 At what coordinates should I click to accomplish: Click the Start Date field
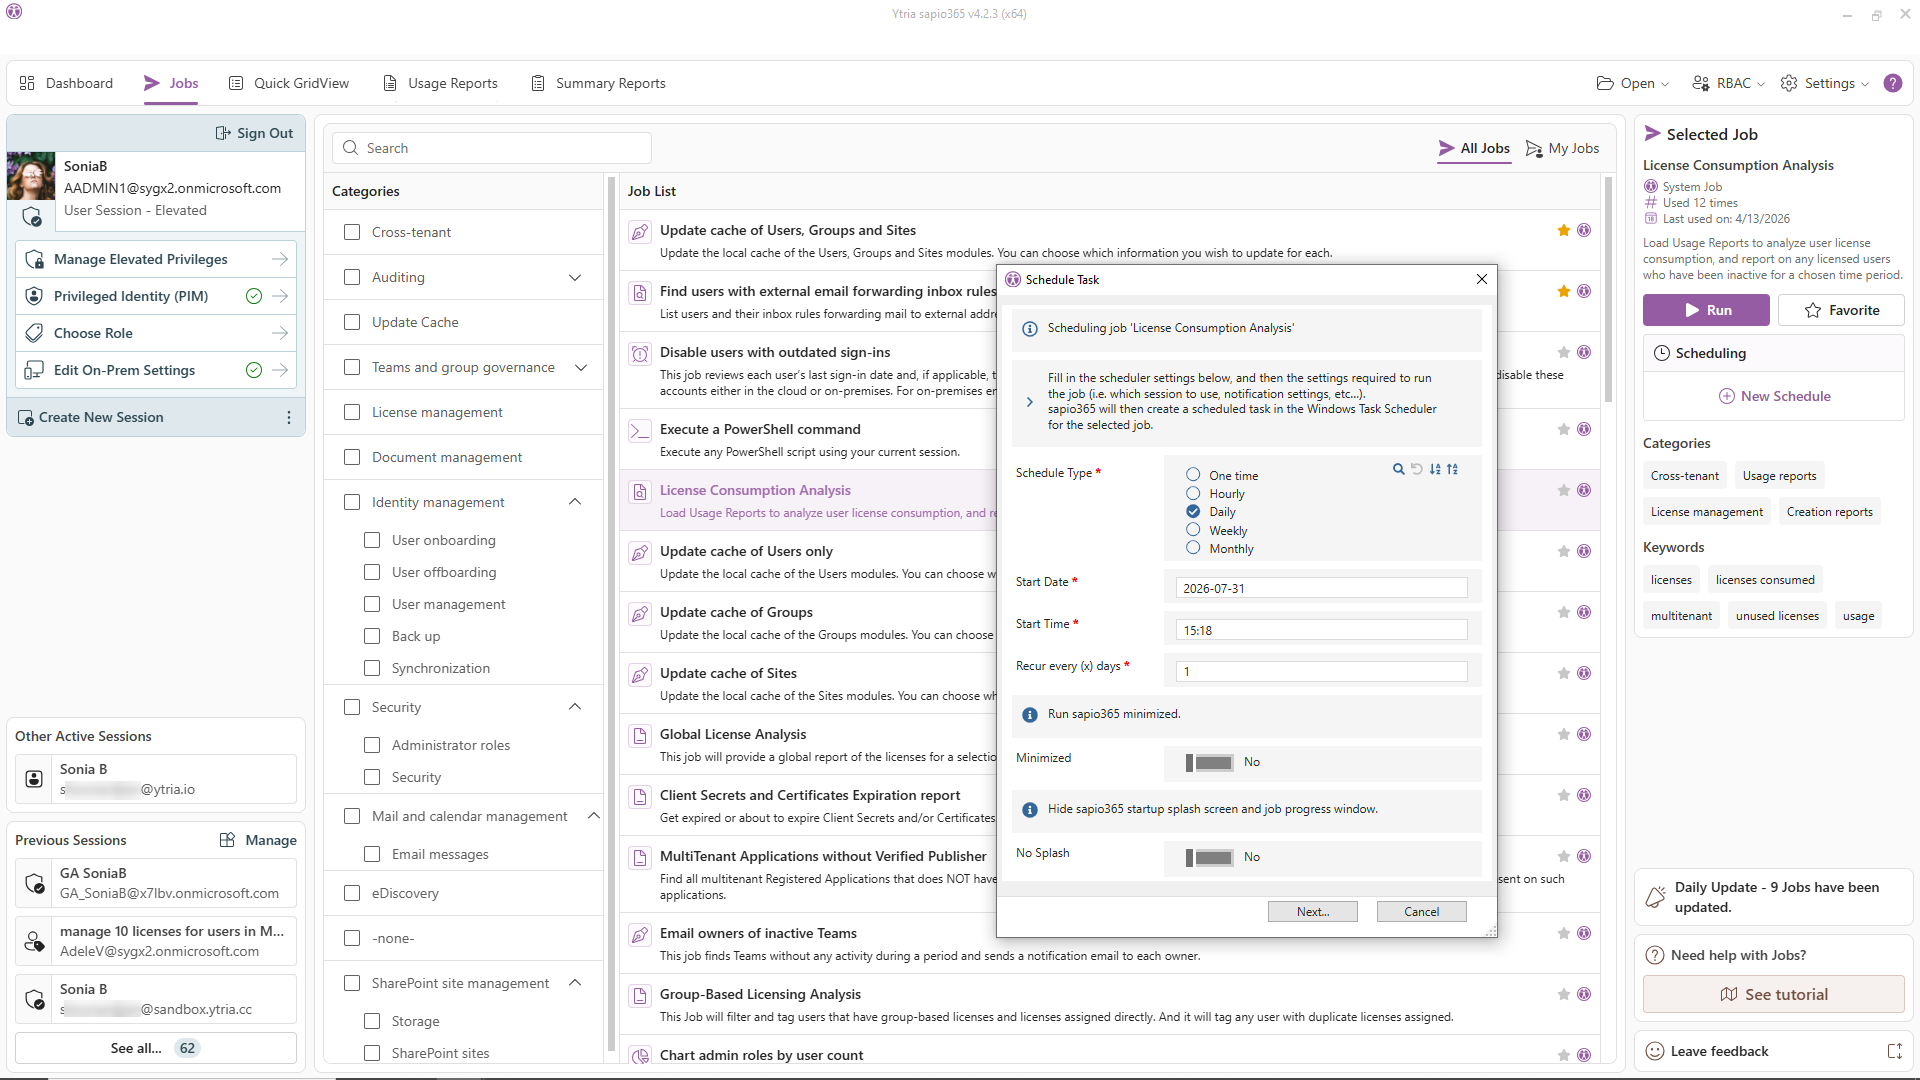(1321, 588)
